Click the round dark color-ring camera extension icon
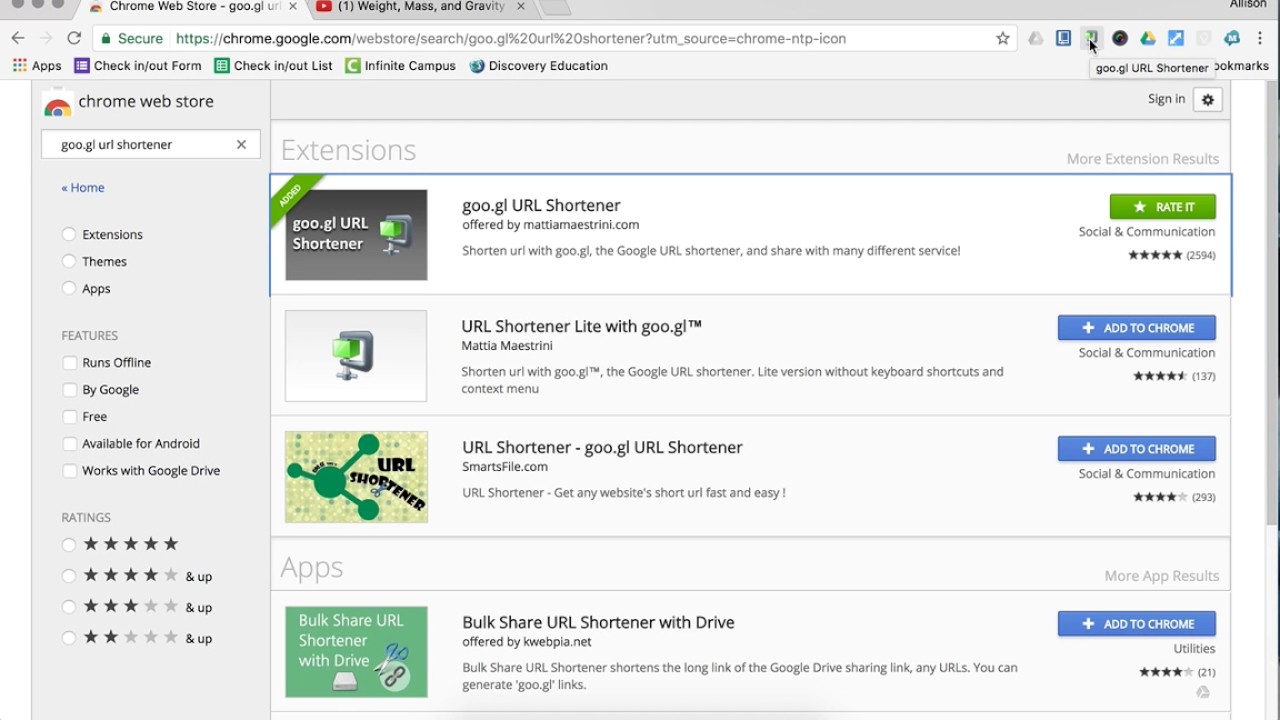1280x720 pixels. pos(1120,38)
